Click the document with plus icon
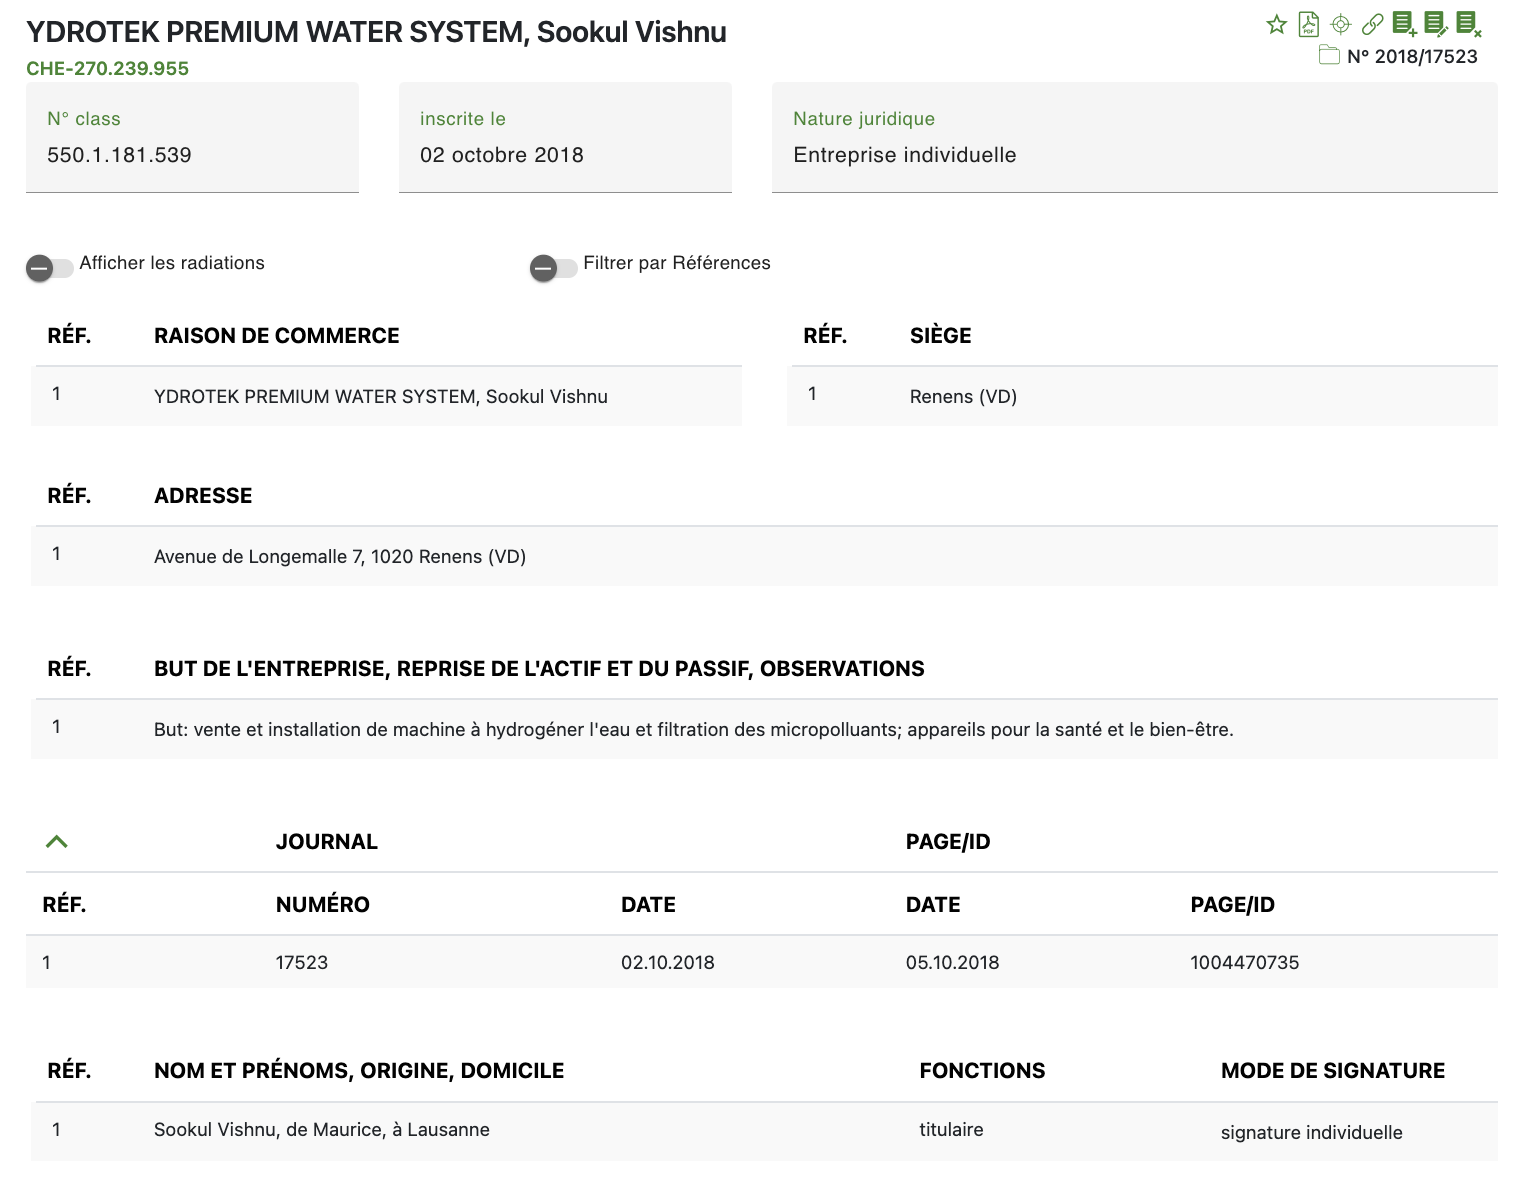1534x1178 pixels. click(1404, 24)
